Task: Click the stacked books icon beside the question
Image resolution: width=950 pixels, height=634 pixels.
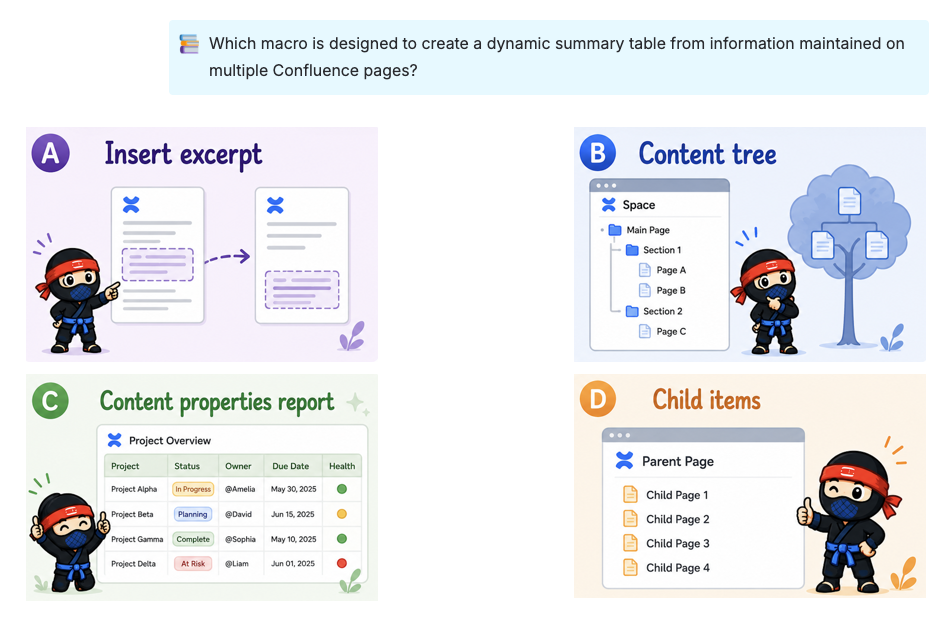Action: point(189,44)
